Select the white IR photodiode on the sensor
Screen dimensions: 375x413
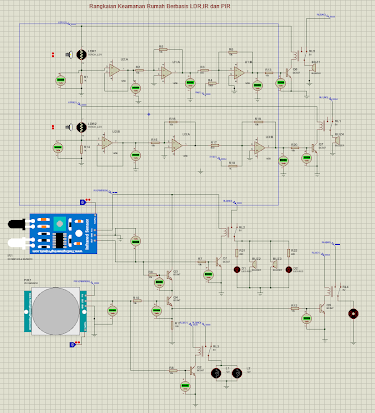(x=18, y=243)
